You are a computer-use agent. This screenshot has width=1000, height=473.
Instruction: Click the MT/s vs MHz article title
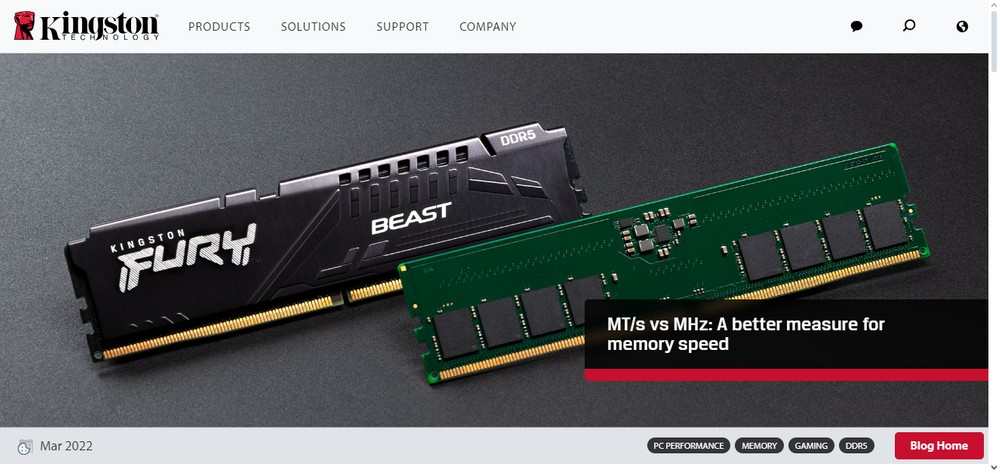coord(746,334)
